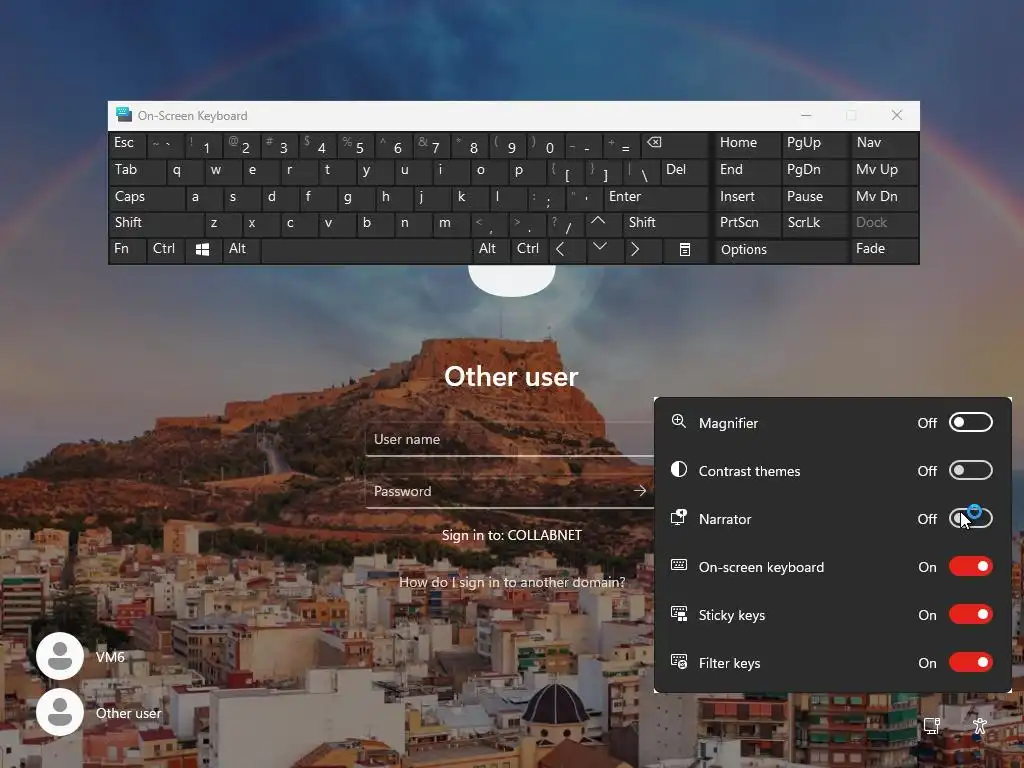Click the Enter key
Image resolution: width=1024 pixels, height=768 pixels.
click(x=655, y=197)
